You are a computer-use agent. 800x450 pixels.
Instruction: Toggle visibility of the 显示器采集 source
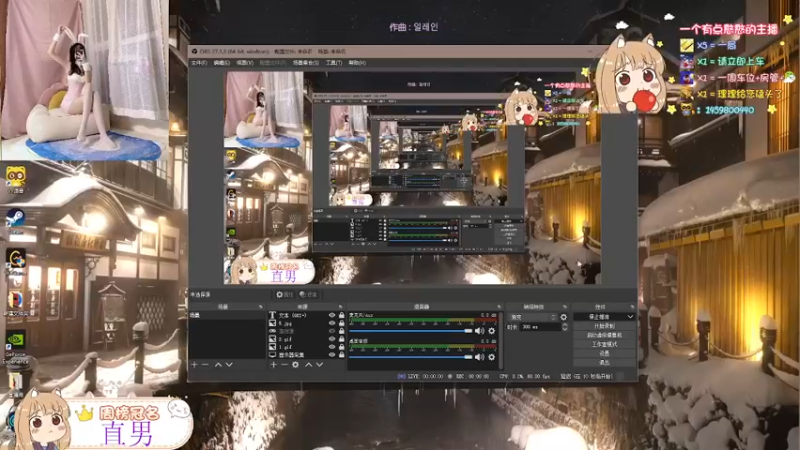click(332, 355)
